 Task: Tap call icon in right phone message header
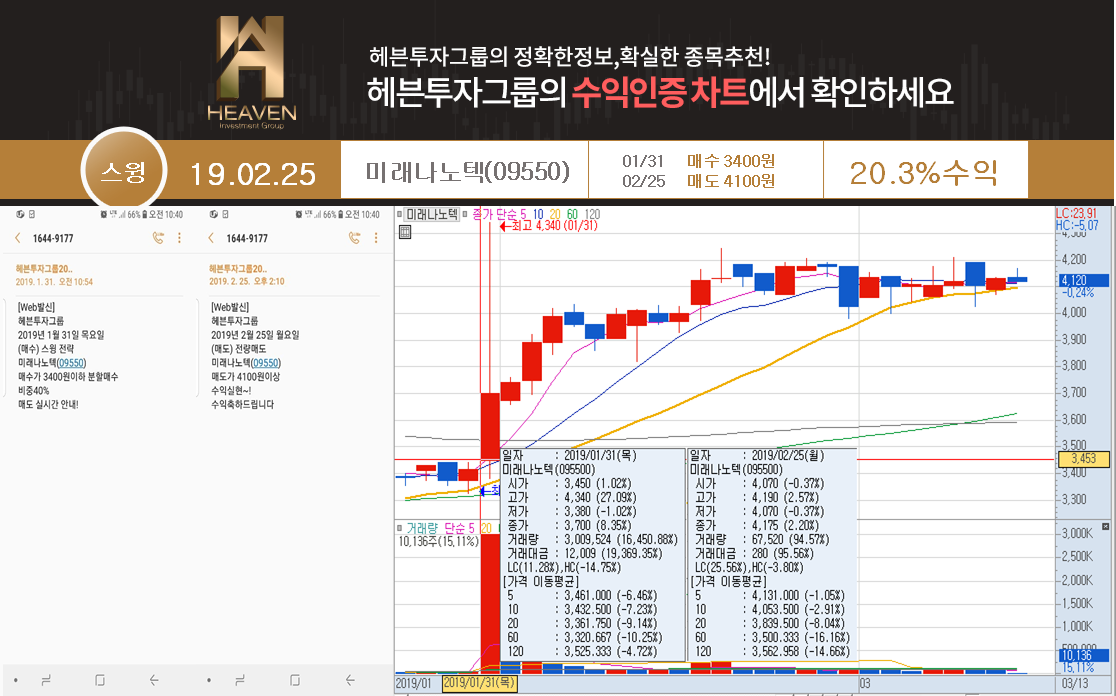354,238
